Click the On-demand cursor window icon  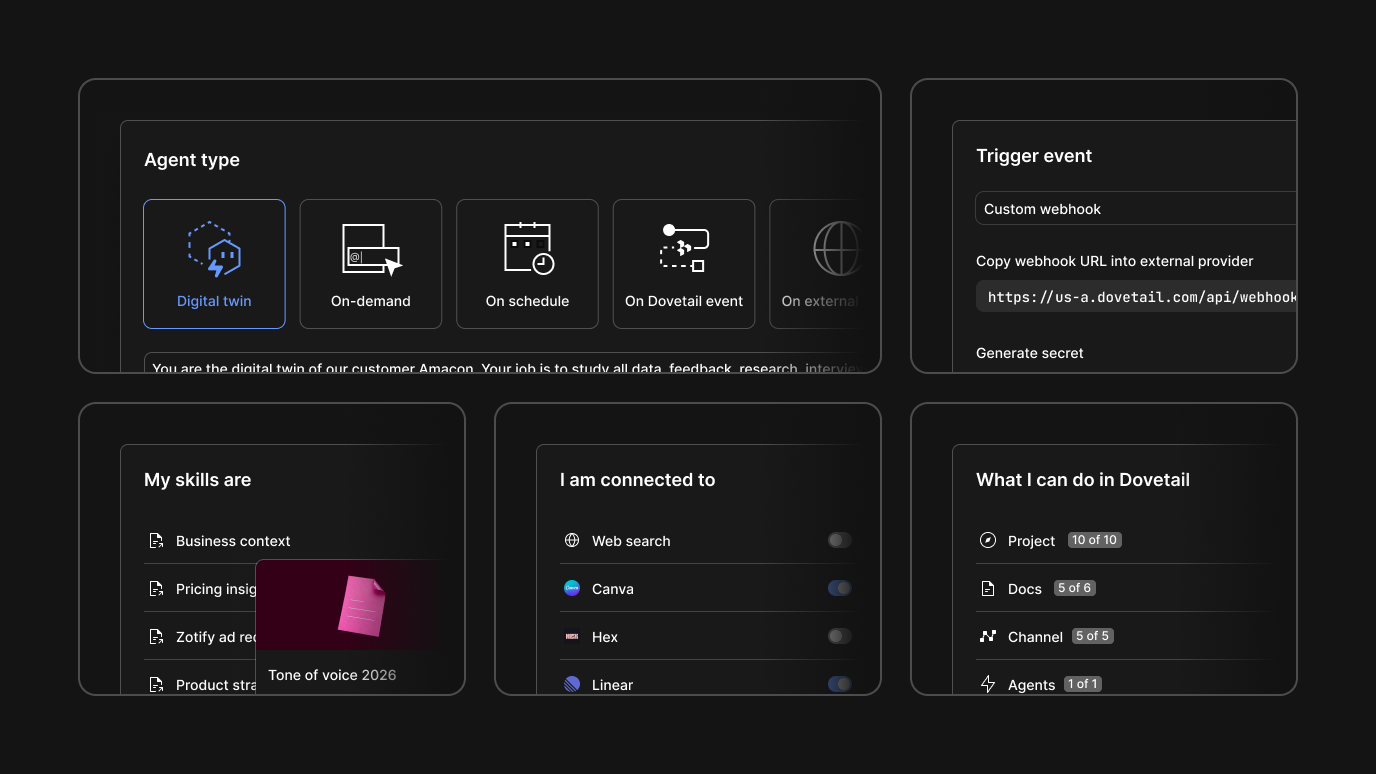coord(371,249)
